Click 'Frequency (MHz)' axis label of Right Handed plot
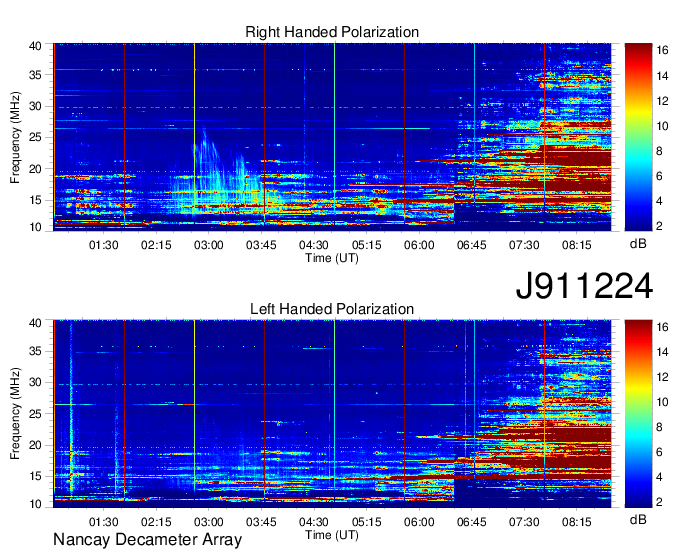The height and width of the screenshot is (552, 680). [x=15, y=137]
